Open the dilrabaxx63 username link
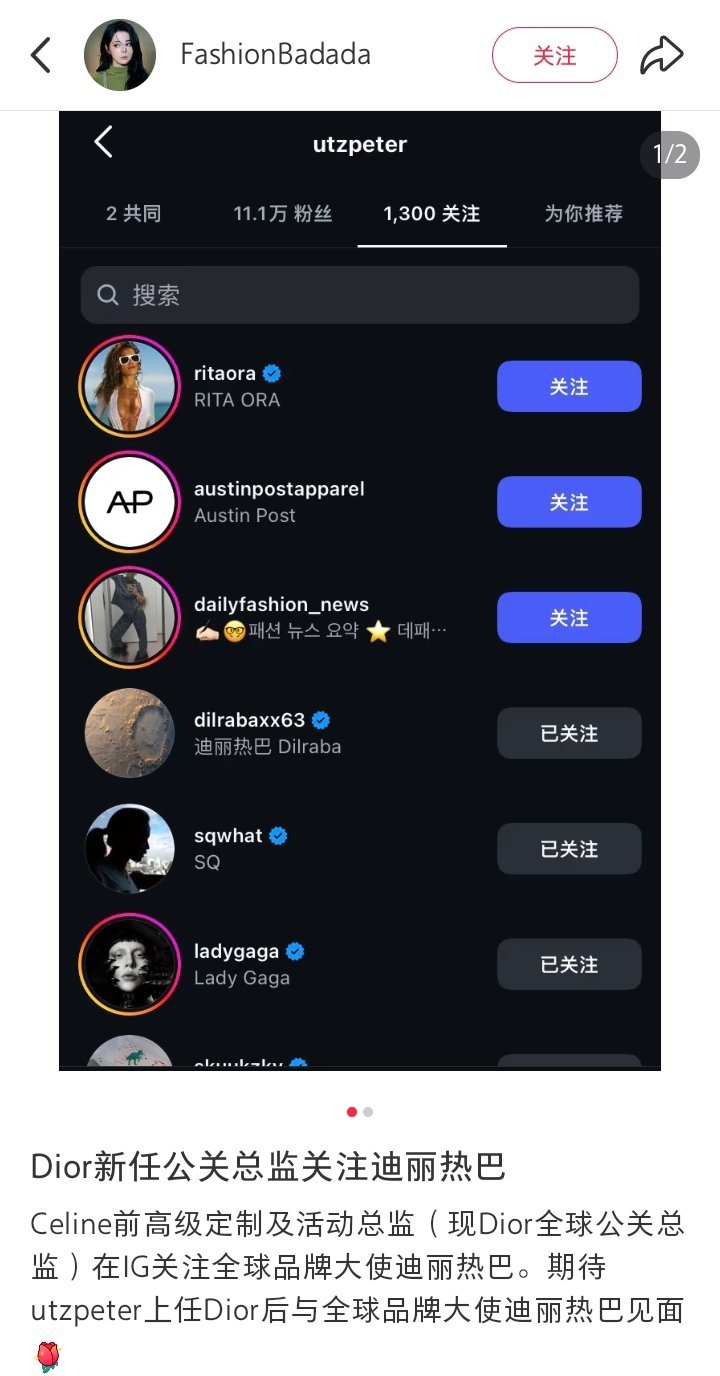This screenshot has width=720, height=1376. [x=249, y=720]
